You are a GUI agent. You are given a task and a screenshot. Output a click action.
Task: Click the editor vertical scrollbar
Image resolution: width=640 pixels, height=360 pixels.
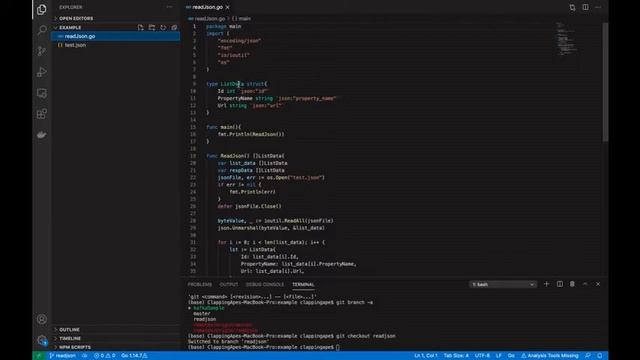tap(605, 82)
